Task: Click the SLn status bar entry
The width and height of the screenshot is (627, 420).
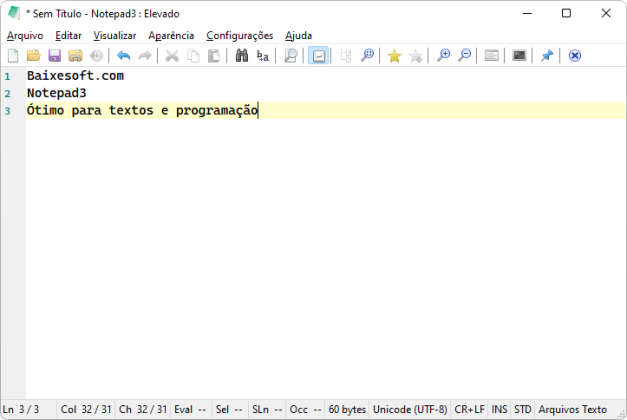Action: click(267, 410)
